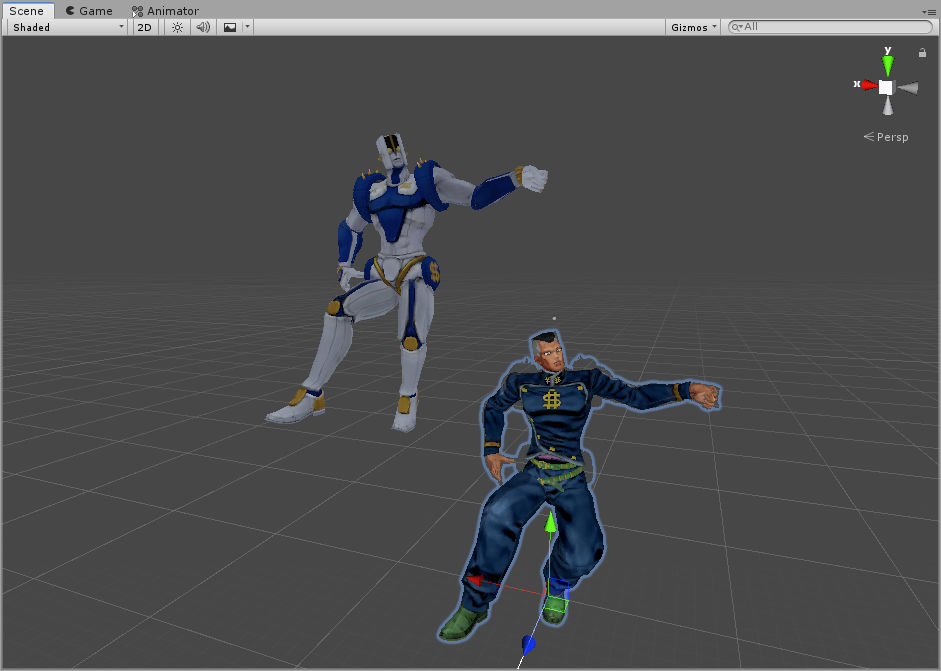Click the green Y axis cone on orientation gizmo

[888, 64]
